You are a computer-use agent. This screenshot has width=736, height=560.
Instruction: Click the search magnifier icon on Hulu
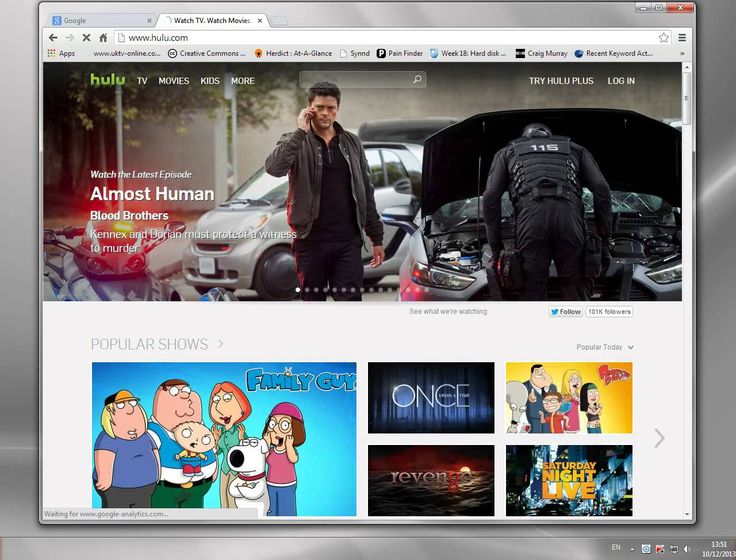pyautogui.click(x=417, y=79)
